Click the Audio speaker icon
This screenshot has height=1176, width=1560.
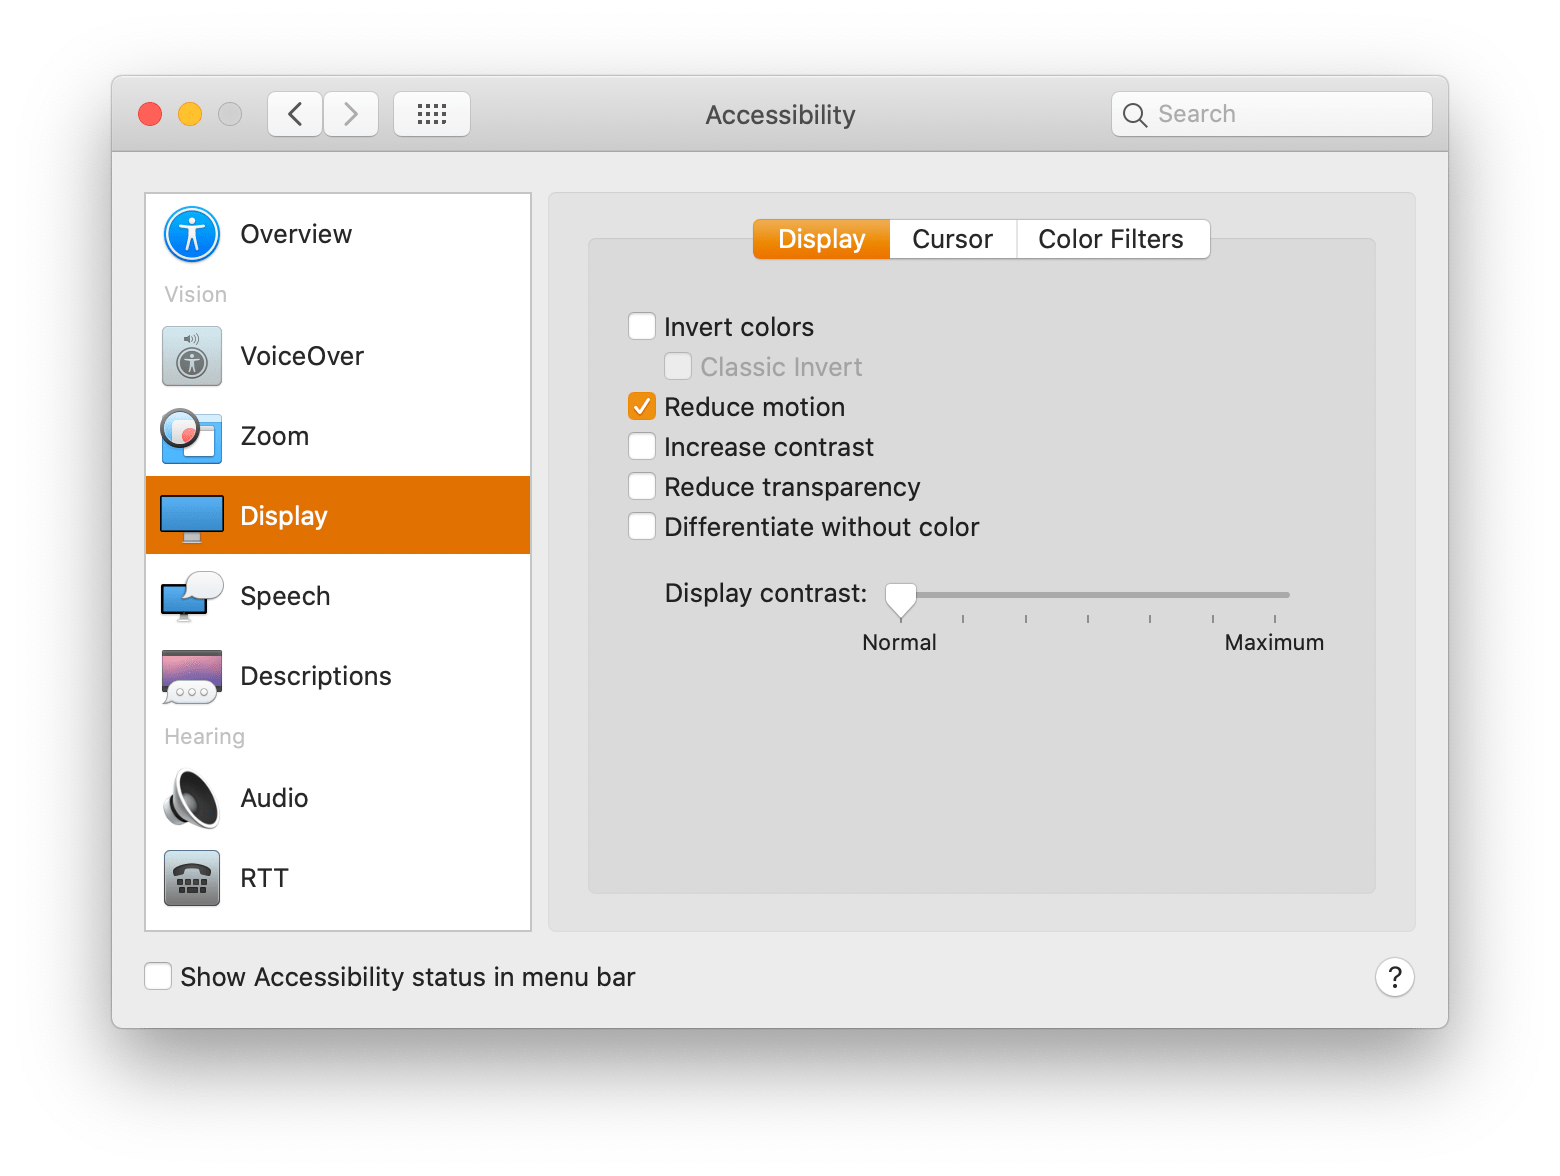(x=190, y=798)
